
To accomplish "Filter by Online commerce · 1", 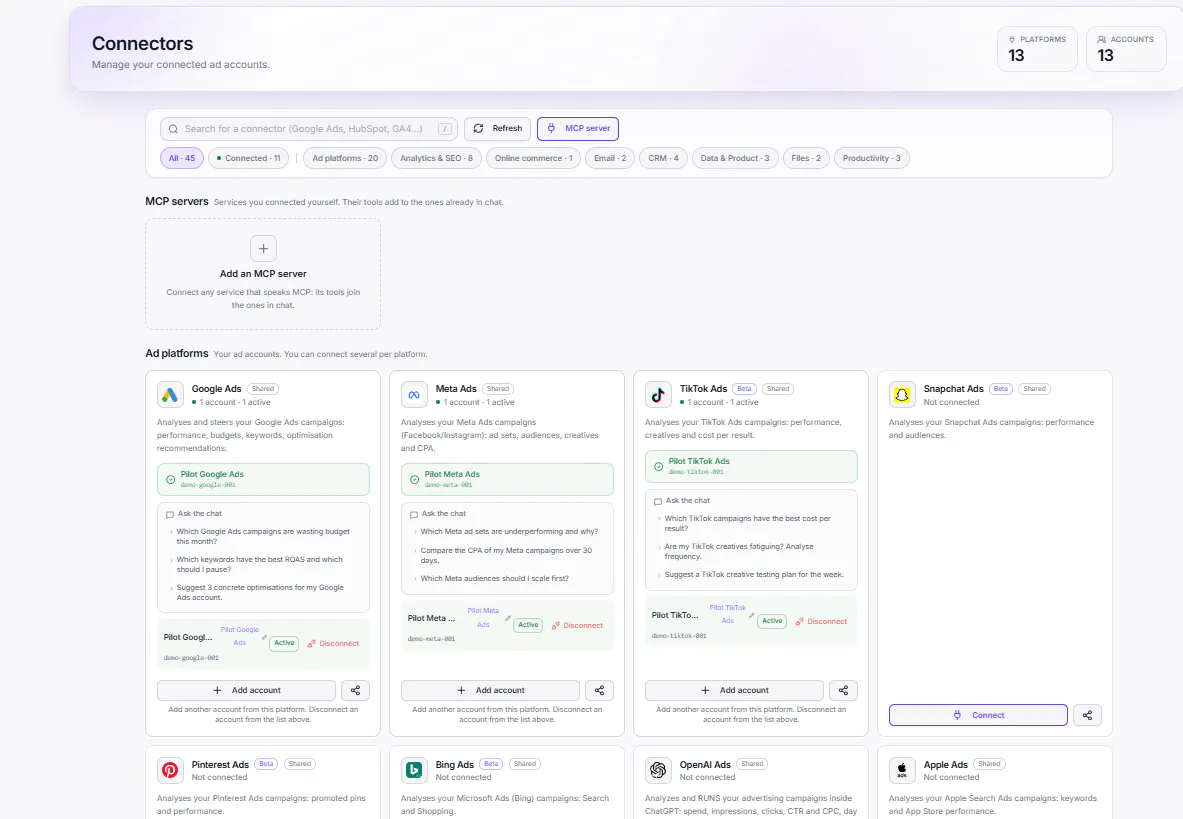I will pos(533,158).
